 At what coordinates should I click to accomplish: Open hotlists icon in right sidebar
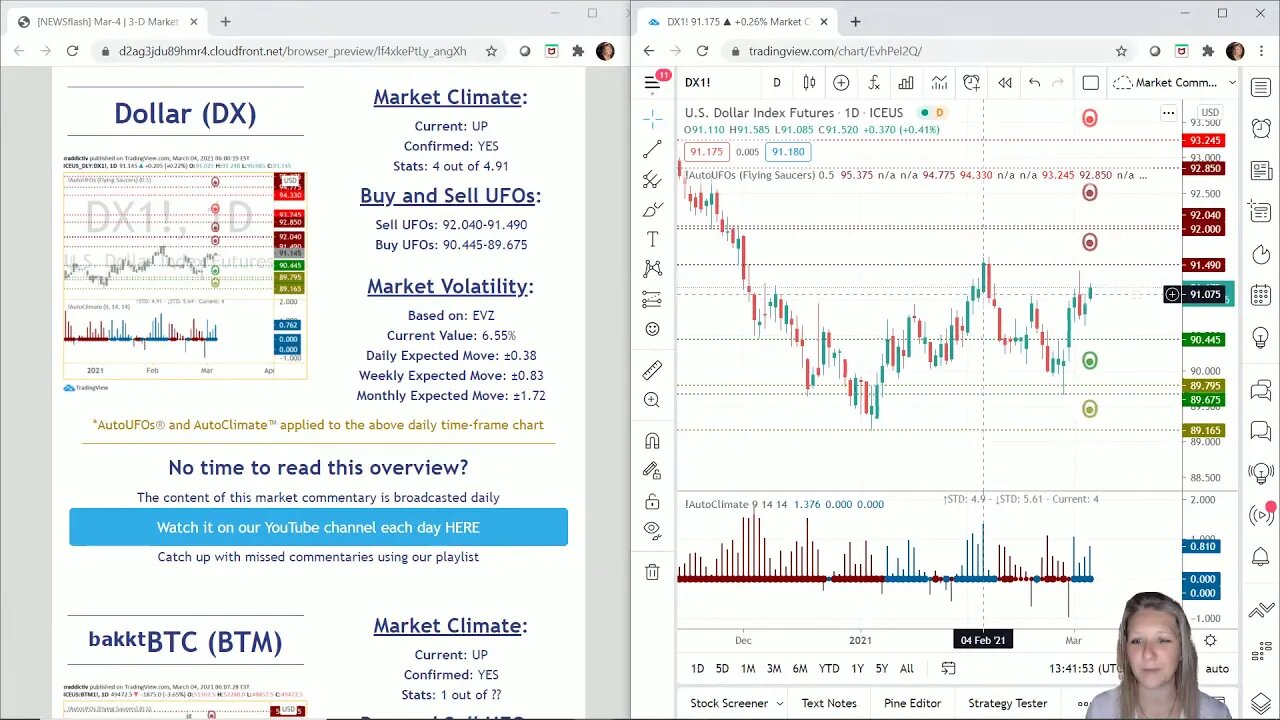click(1260, 255)
